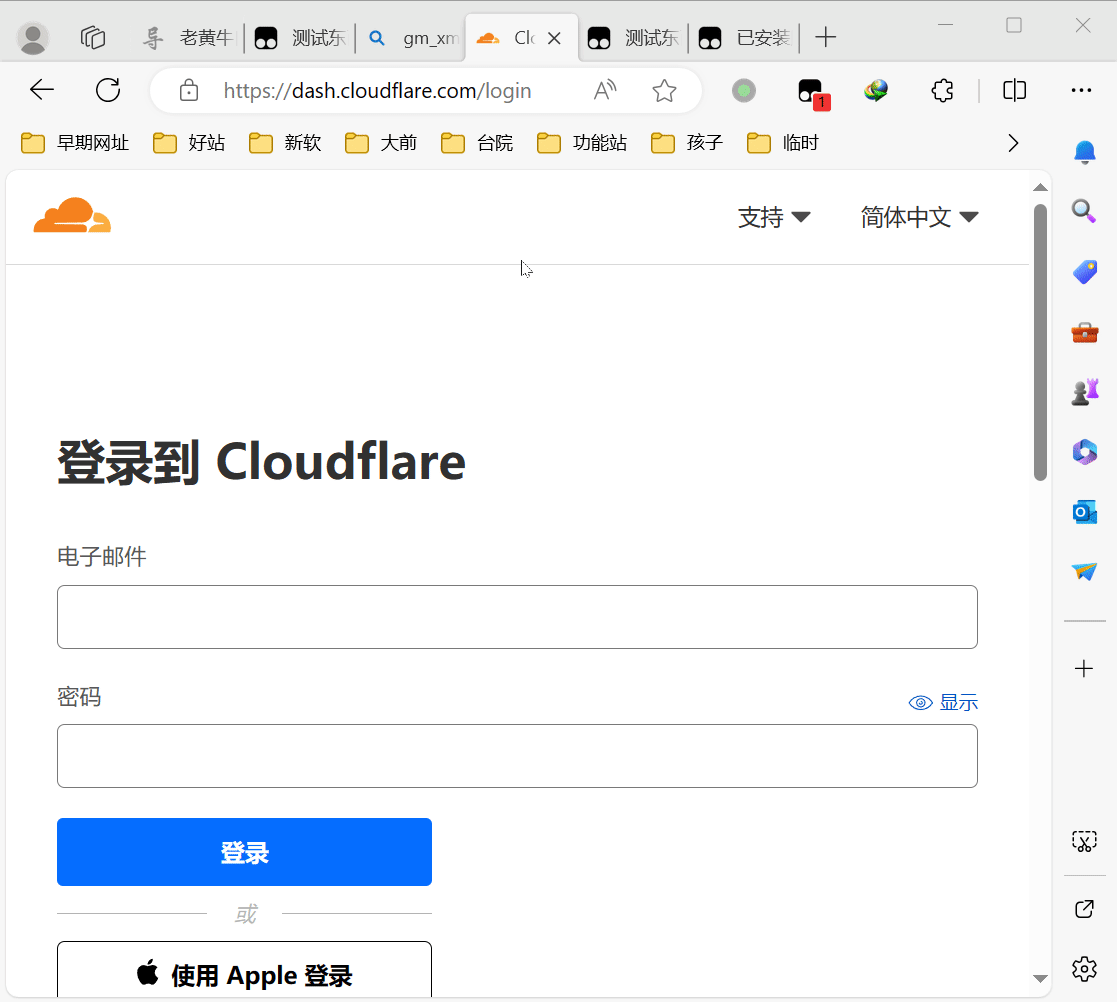Open the 简体中文 language dropdown
This screenshot has width=1117, height=1002.
tap(918, 217)
